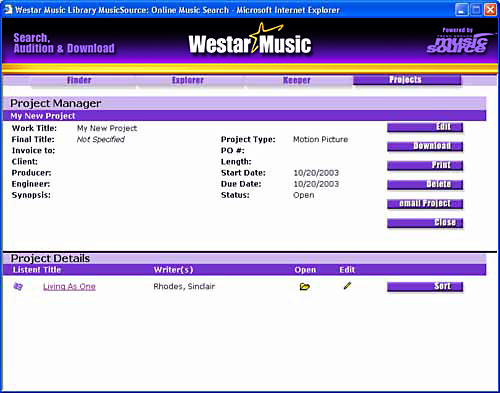Click the Motion Picture project type value

coord(320,139)
